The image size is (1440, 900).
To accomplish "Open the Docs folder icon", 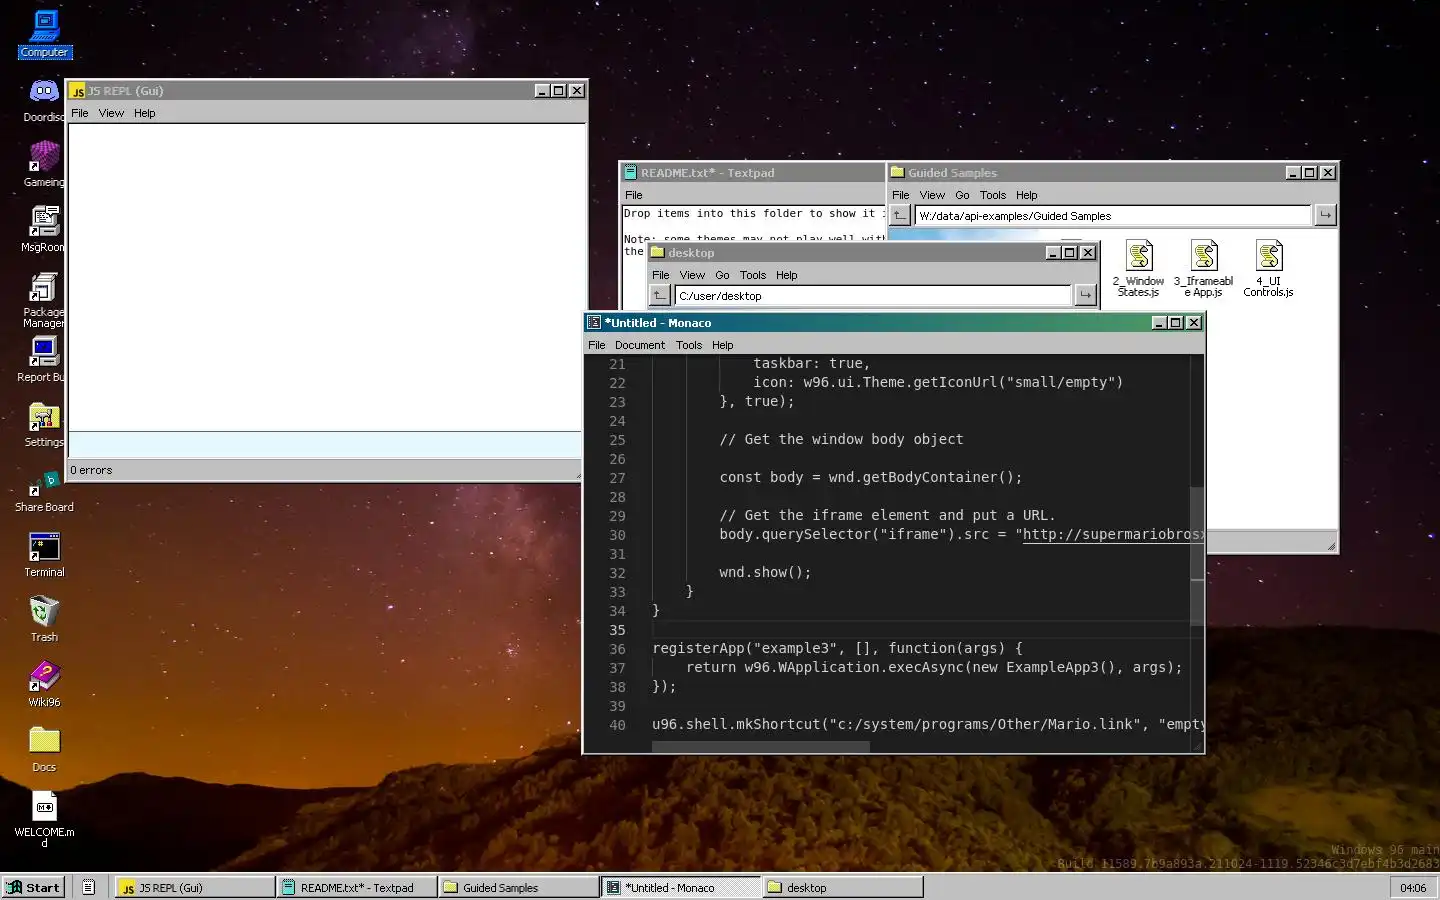I will [x=44, y=749].
